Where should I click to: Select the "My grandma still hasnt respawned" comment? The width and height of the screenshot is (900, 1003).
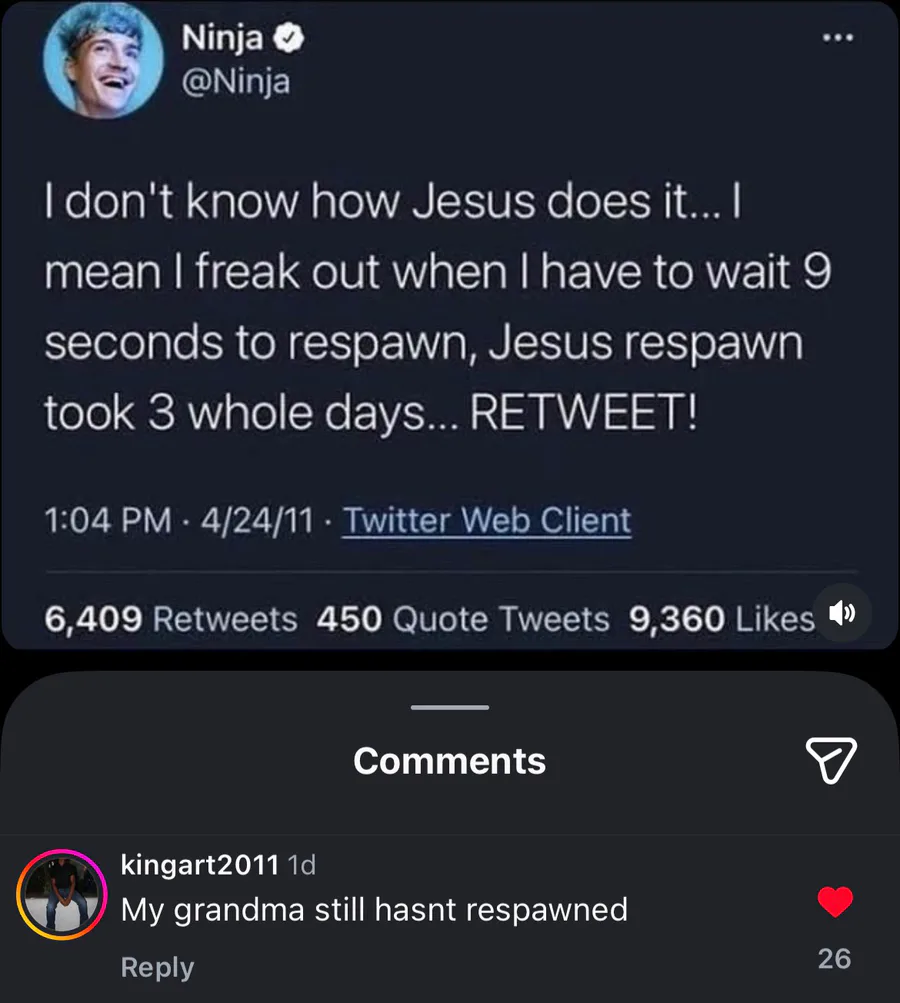(374, 910)
